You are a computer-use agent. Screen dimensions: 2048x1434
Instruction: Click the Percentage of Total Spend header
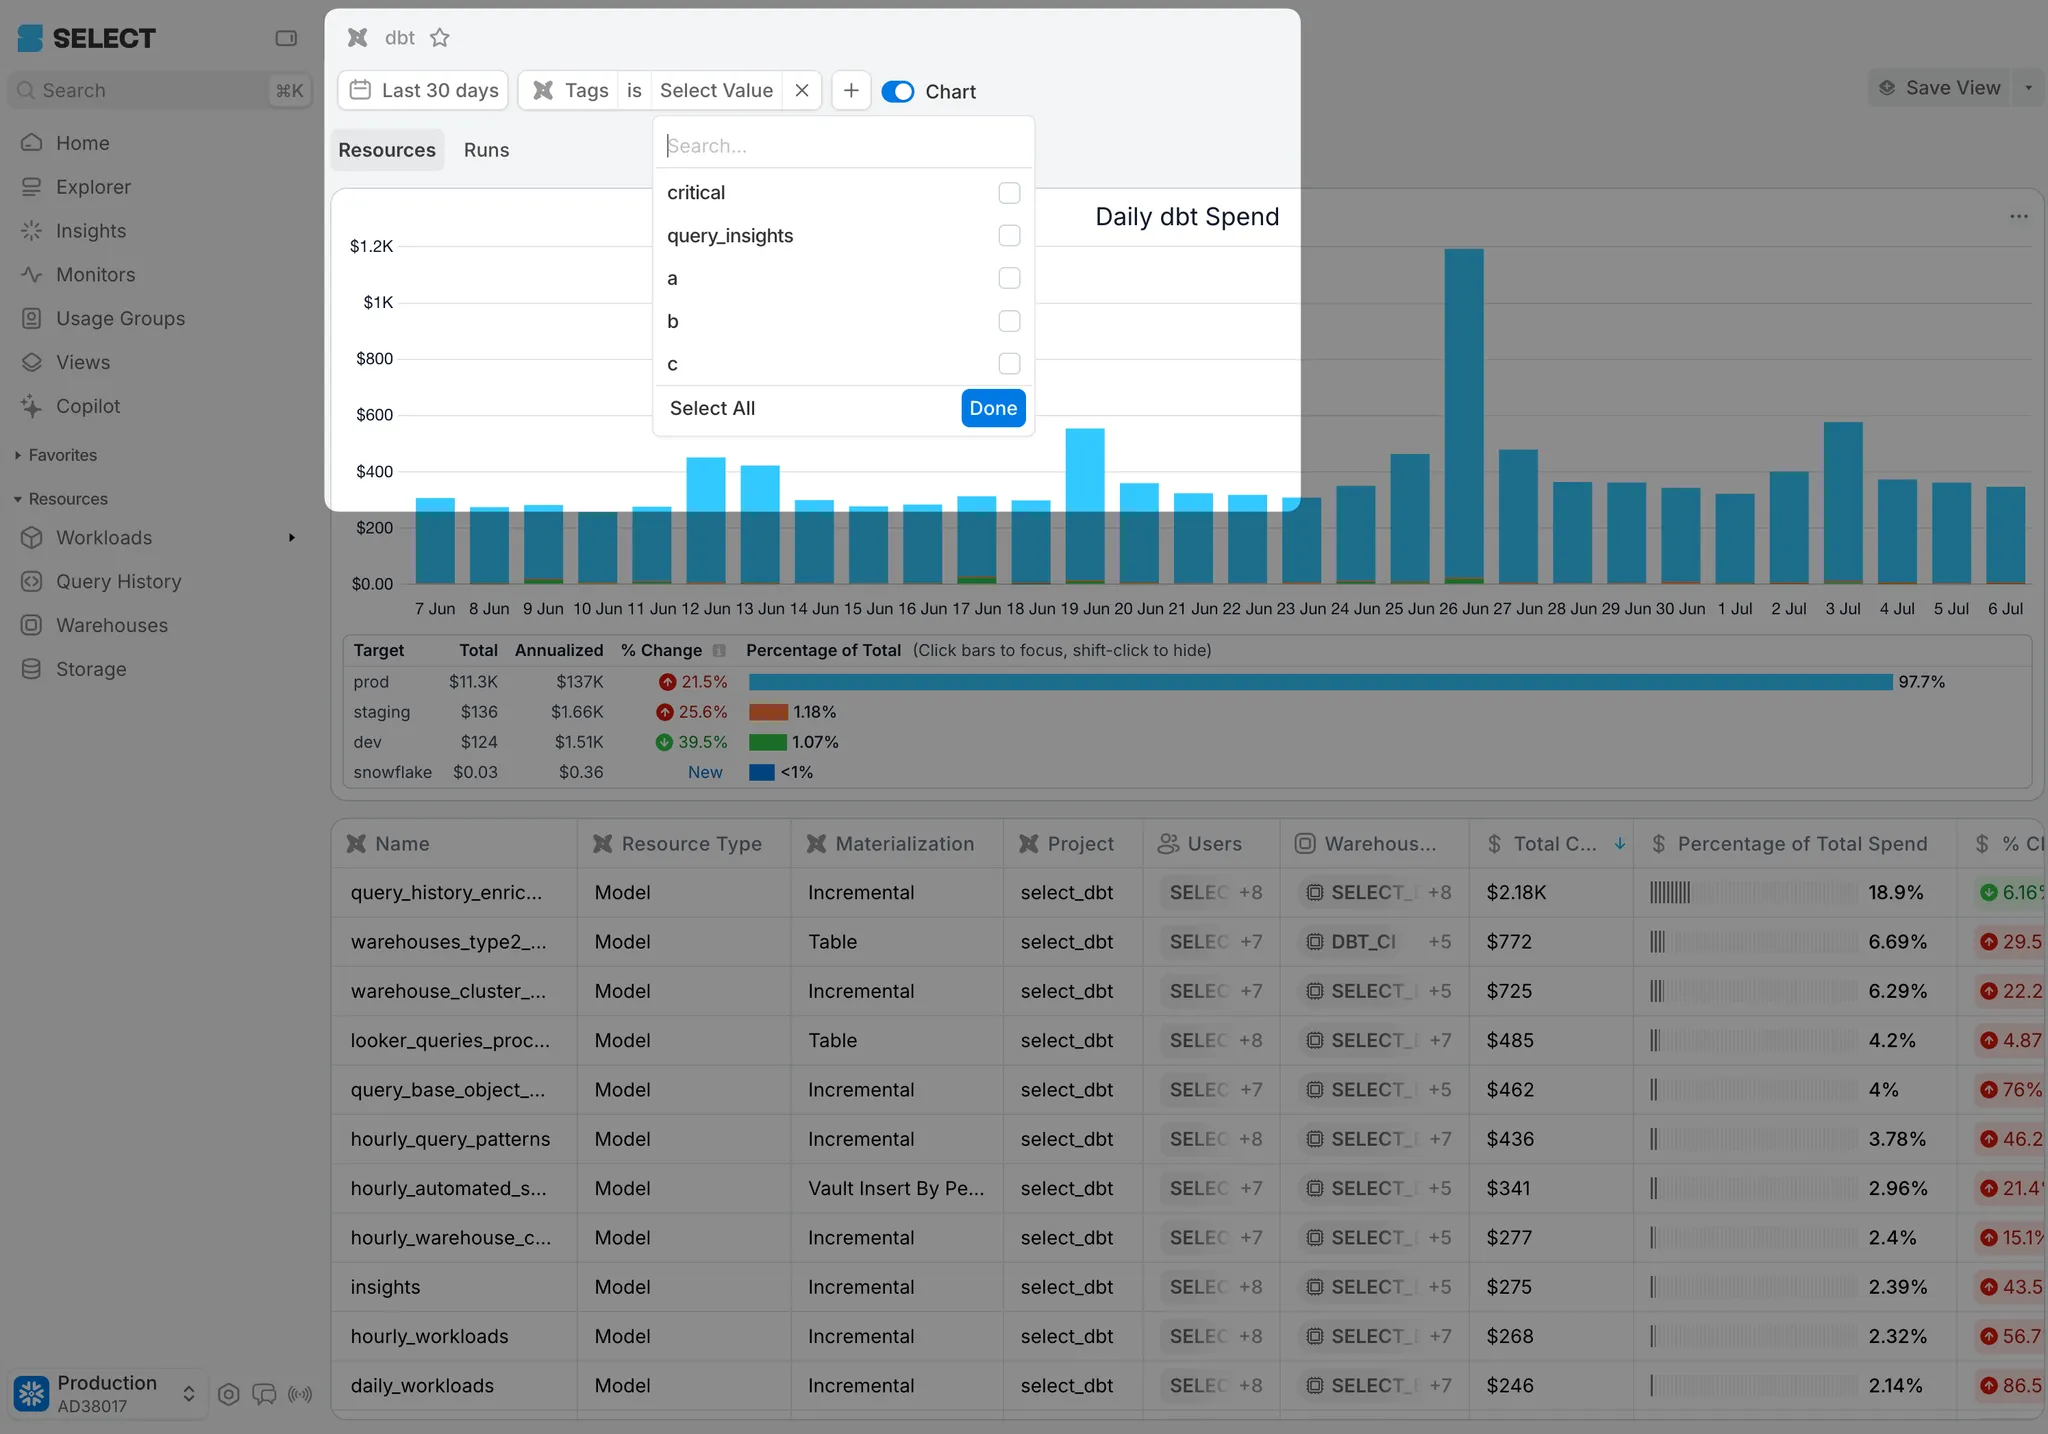click(x=1795, y=844)
